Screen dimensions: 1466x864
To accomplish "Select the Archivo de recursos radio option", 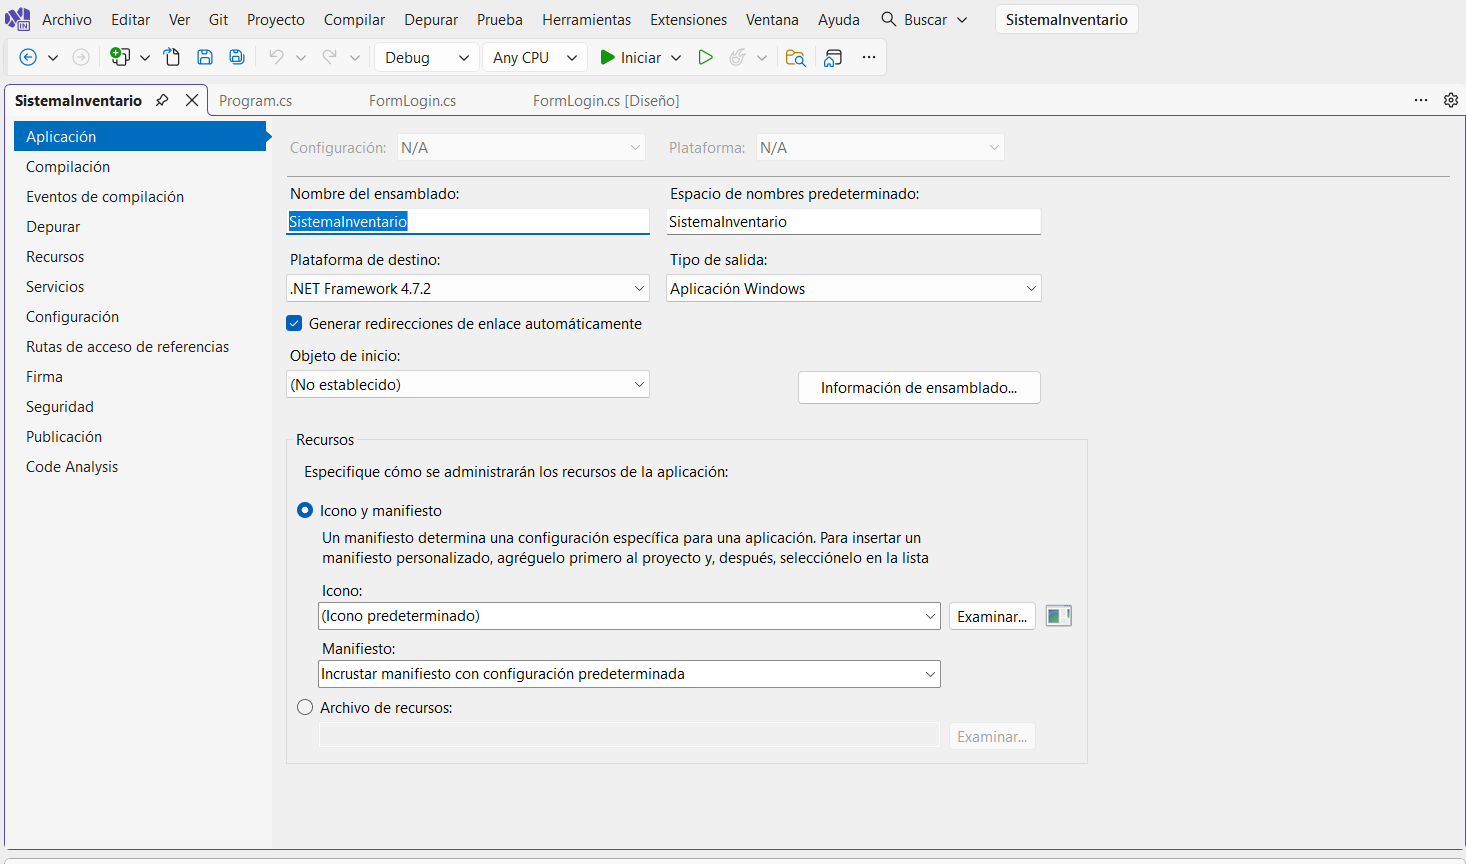I will (305, 707).
